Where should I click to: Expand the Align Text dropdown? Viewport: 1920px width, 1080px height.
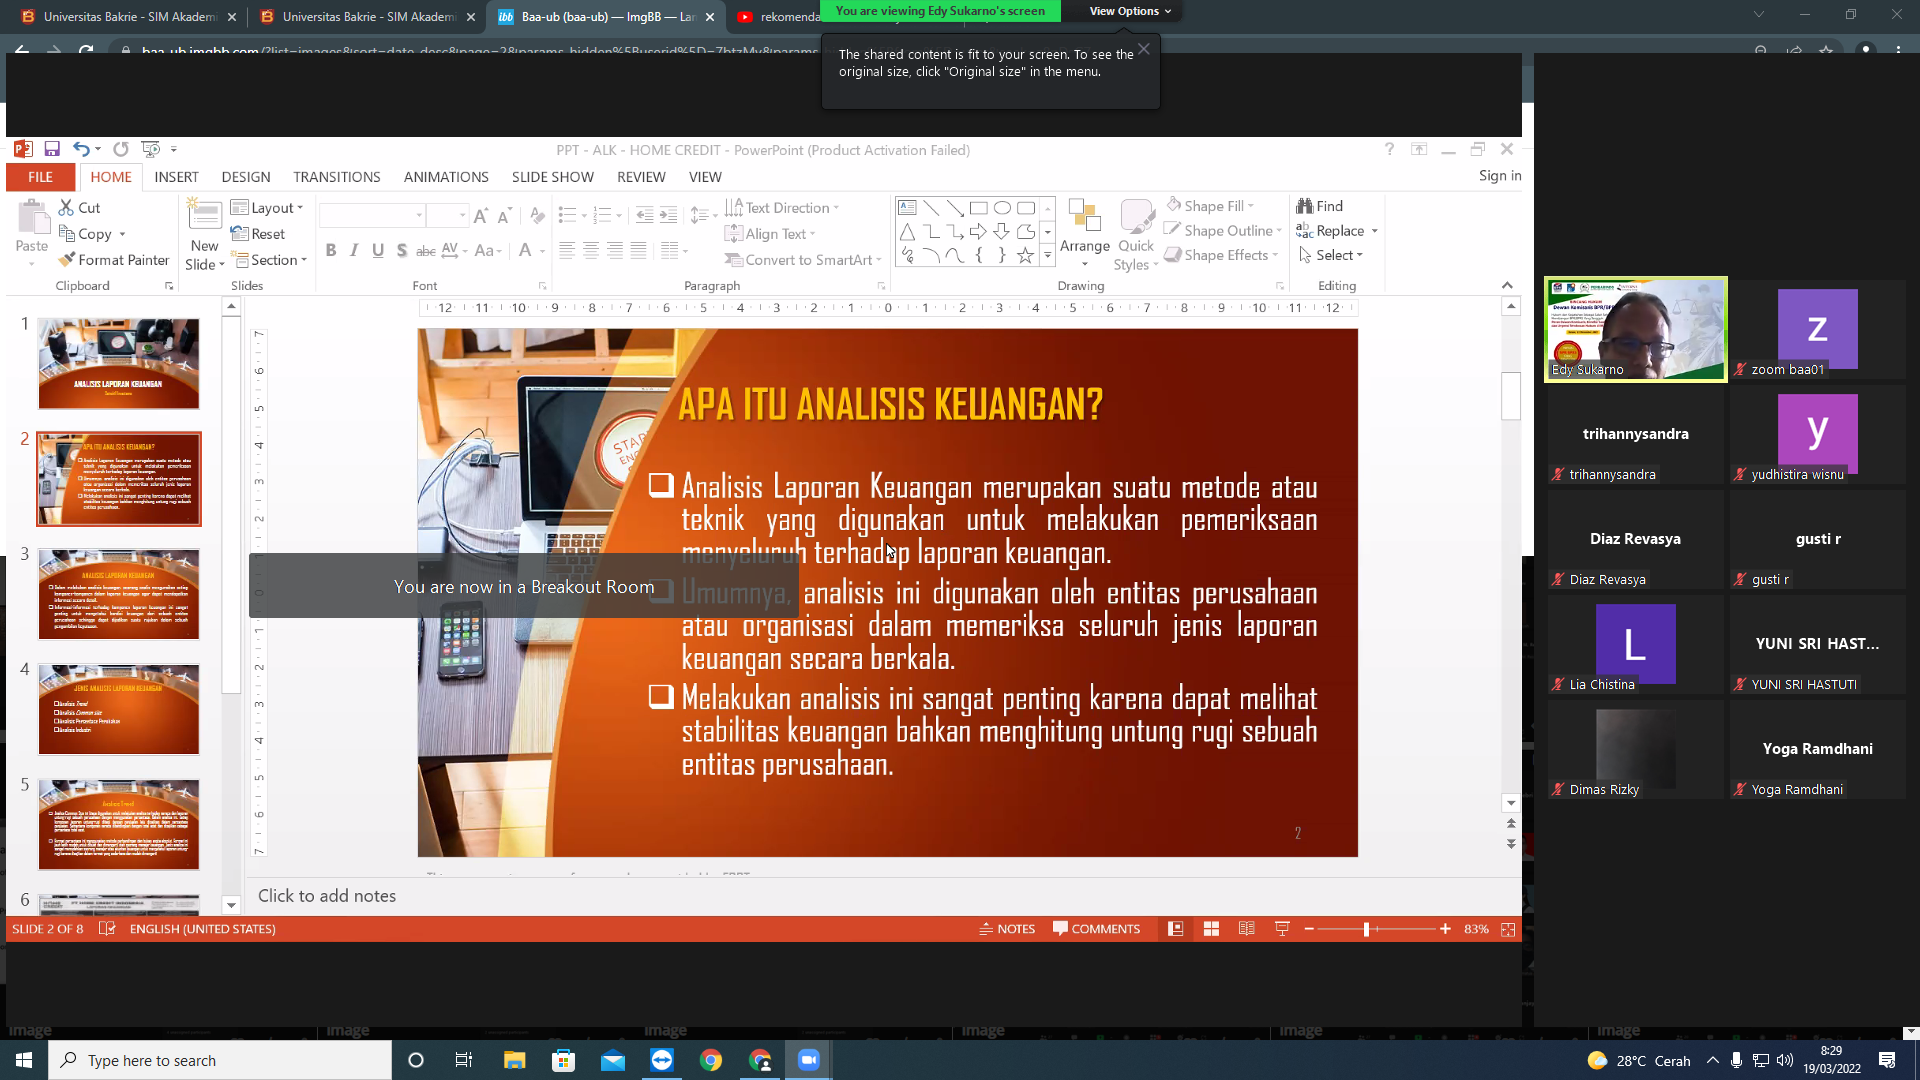click(x=770, y=234)
